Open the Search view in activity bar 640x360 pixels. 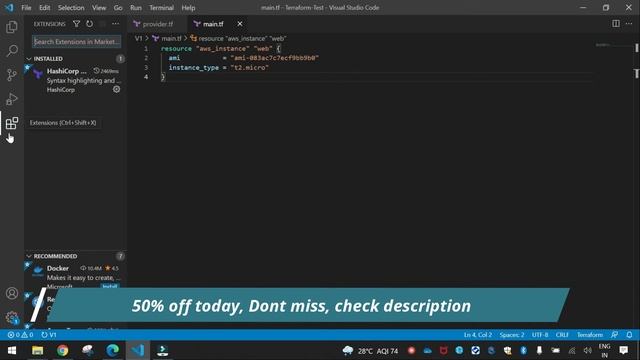coord(12,51)
